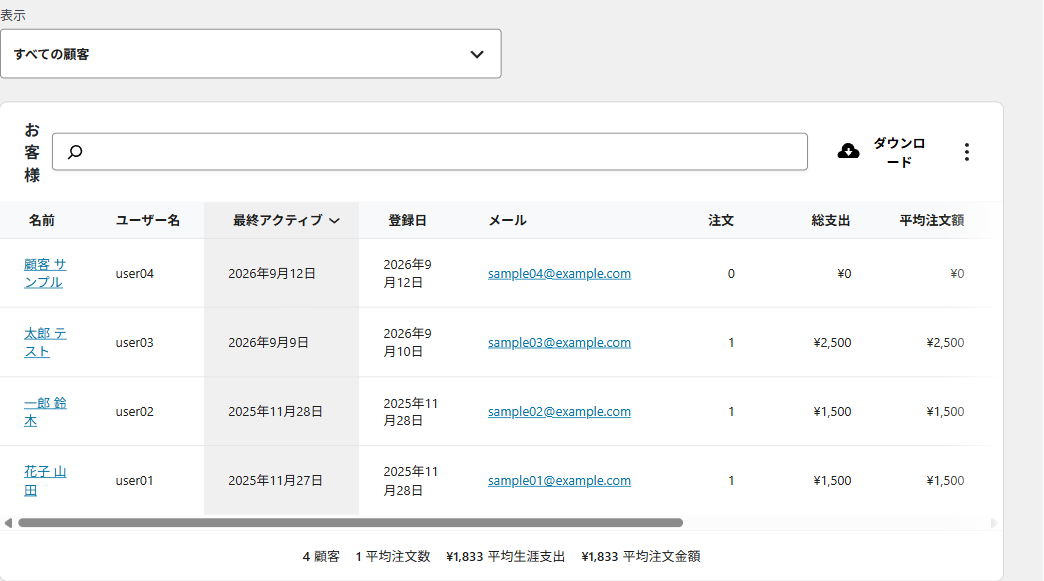Image resolution: width=1044 pixels, height=581 pixels.
Task: Click last active date 2025年11月28日
Action: coord(276,412)
